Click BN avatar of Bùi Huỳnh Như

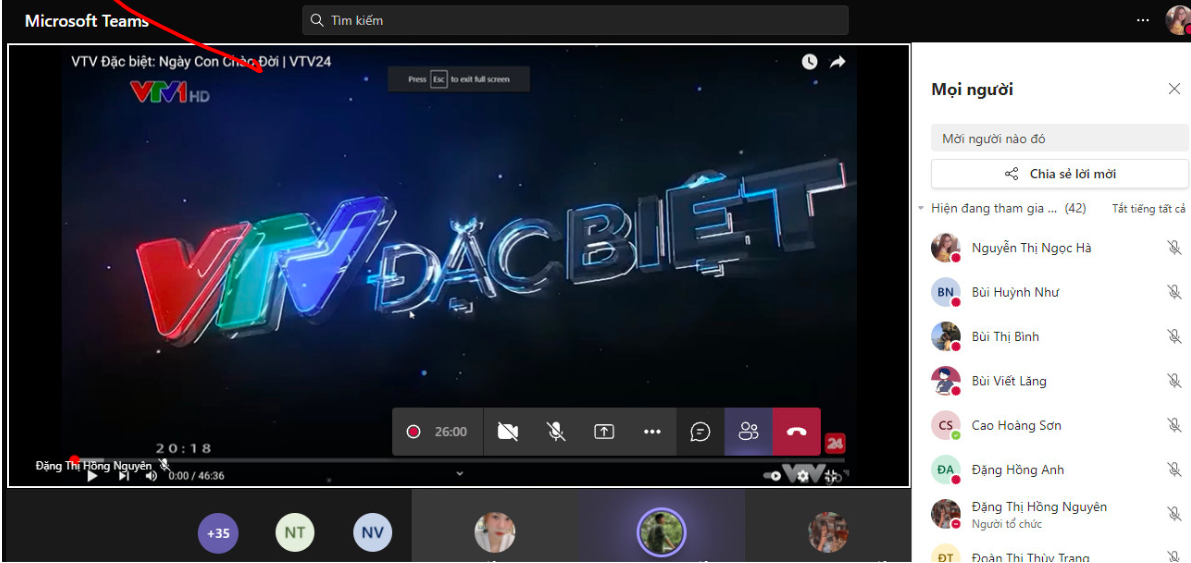(x=946, y=293)
